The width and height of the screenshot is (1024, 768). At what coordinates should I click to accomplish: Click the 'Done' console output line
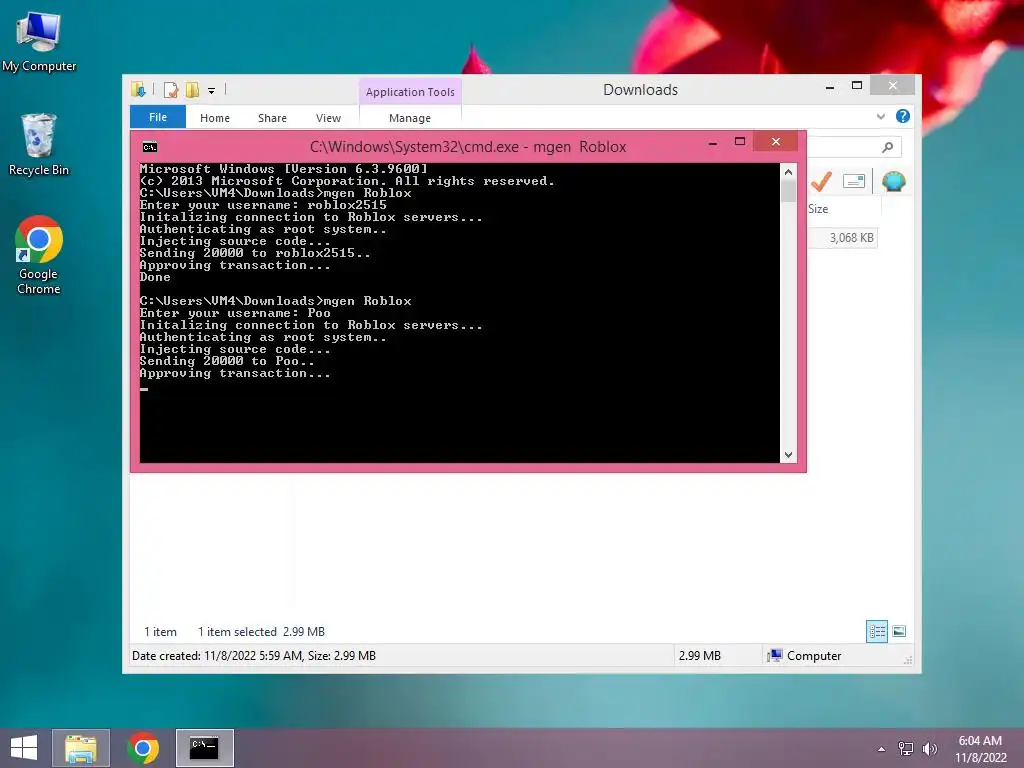[155, 277]
